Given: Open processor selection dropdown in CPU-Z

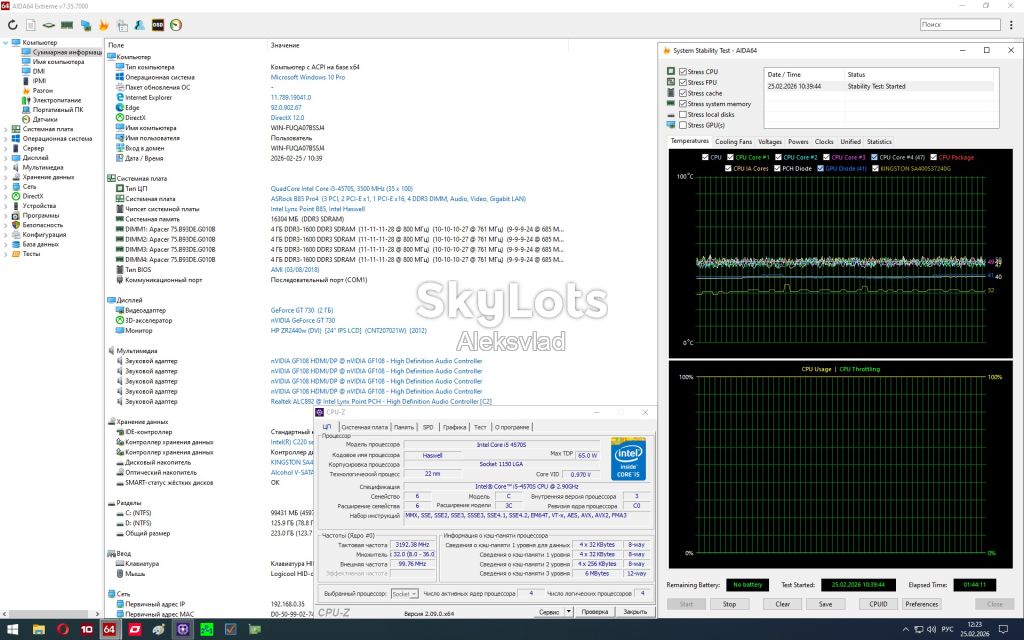Looking at the screenshot, I should [404, 594].
